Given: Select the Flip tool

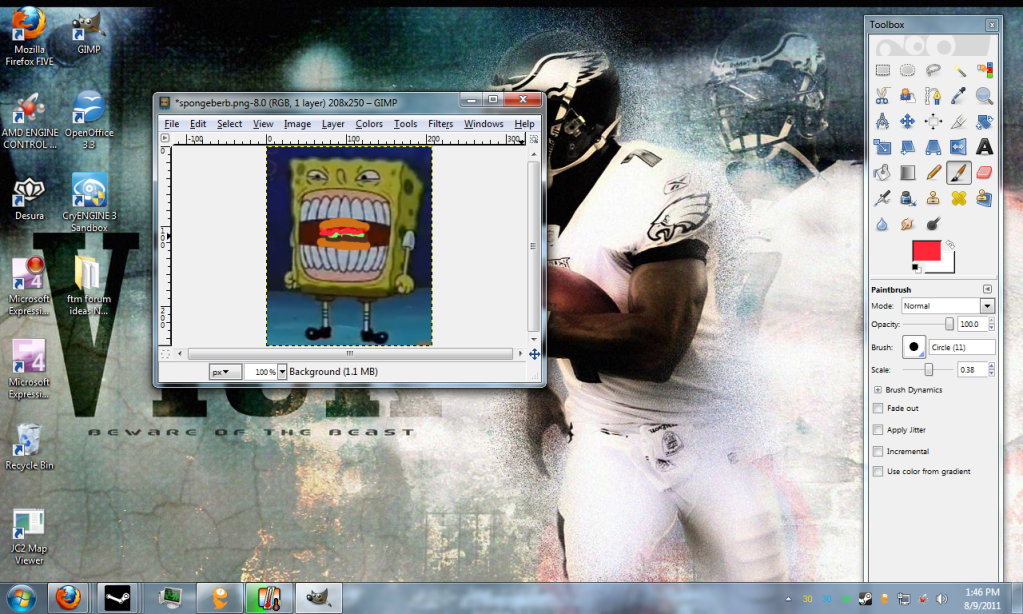Looking at the screenshot, I should click(x=958, y=147).
